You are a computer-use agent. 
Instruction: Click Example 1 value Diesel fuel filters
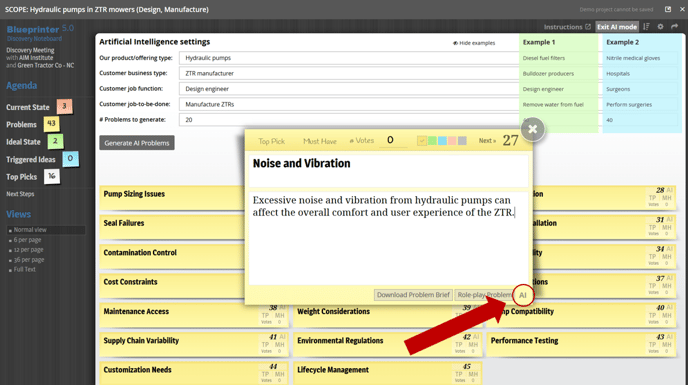coord(544,58)
